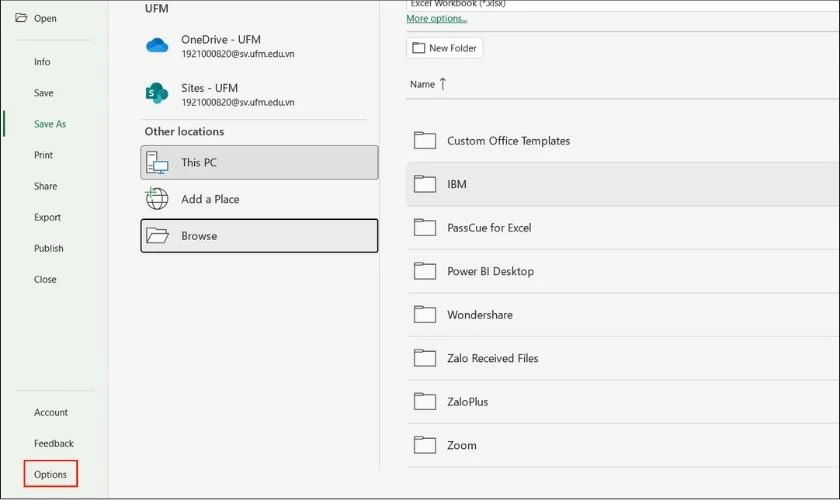This screenshot has height=500, width=840.
Task: Open the Print page
Action: tap(43, 155)
